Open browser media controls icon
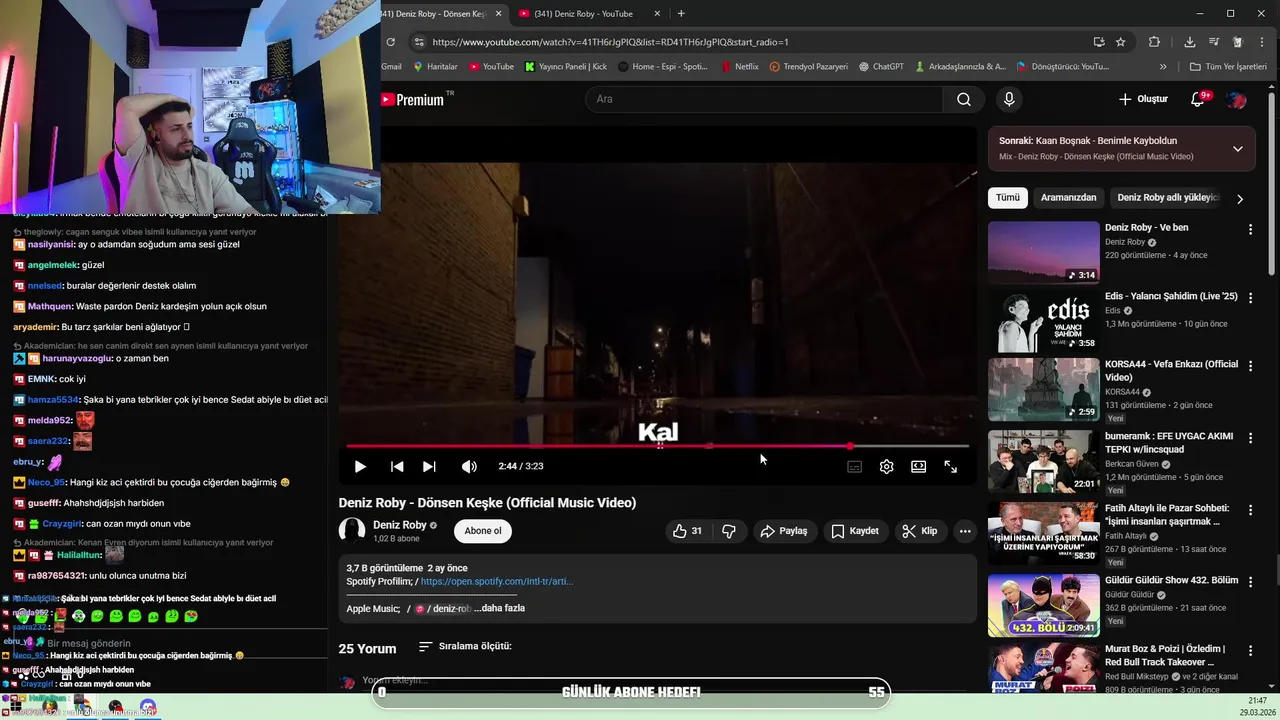This screenshot has height=720, width=1280. point(1214,42)
